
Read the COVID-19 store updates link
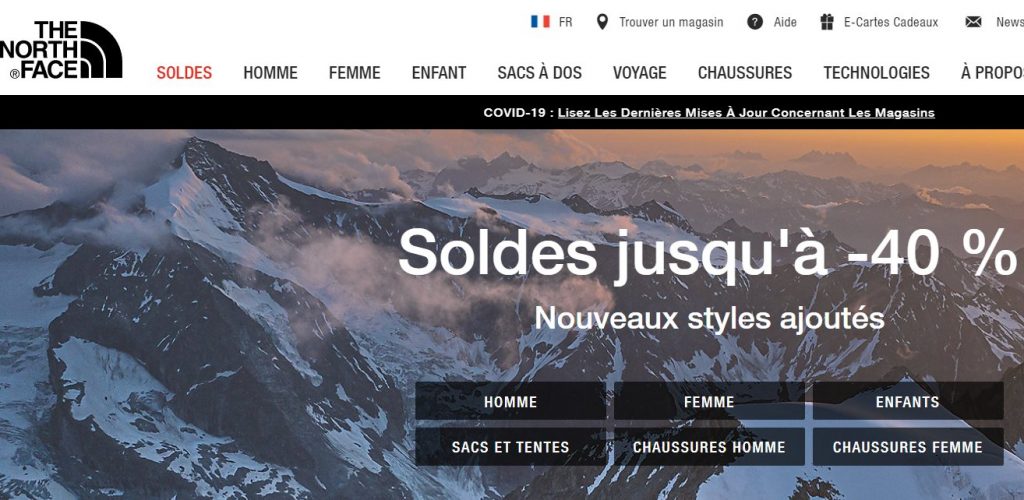point(746,113)
